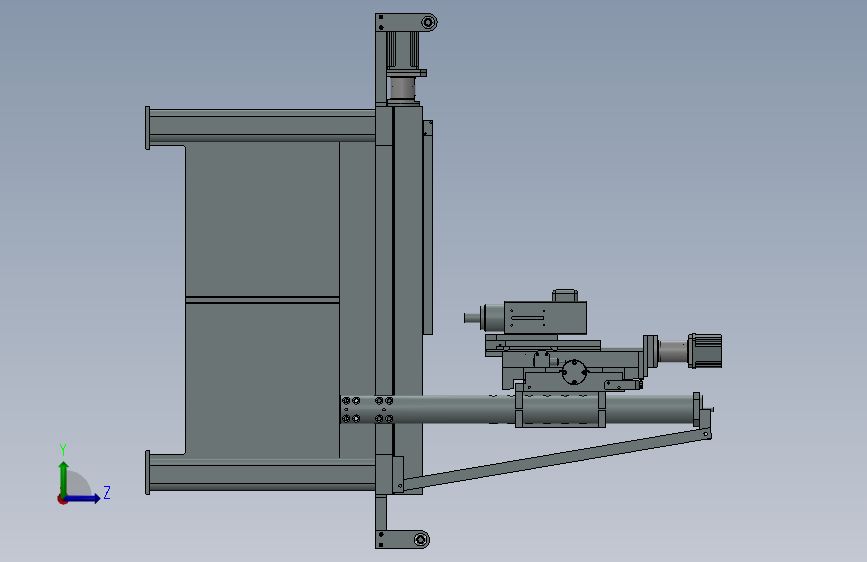Click the green Y axis arrow of the triad
867x562 pixels.
pos(64,478)
